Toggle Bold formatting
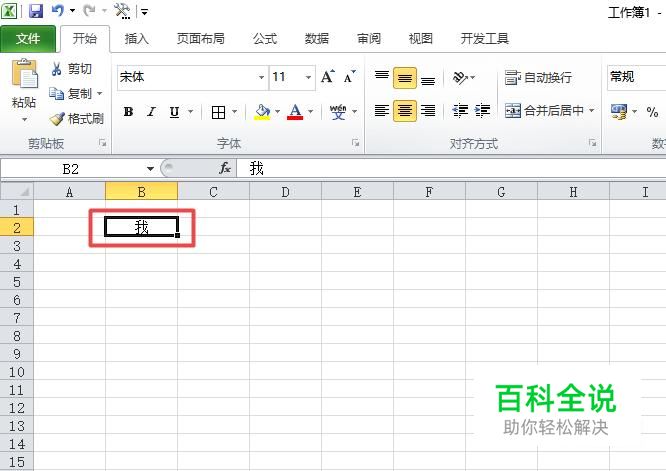 tap(128, 112)
